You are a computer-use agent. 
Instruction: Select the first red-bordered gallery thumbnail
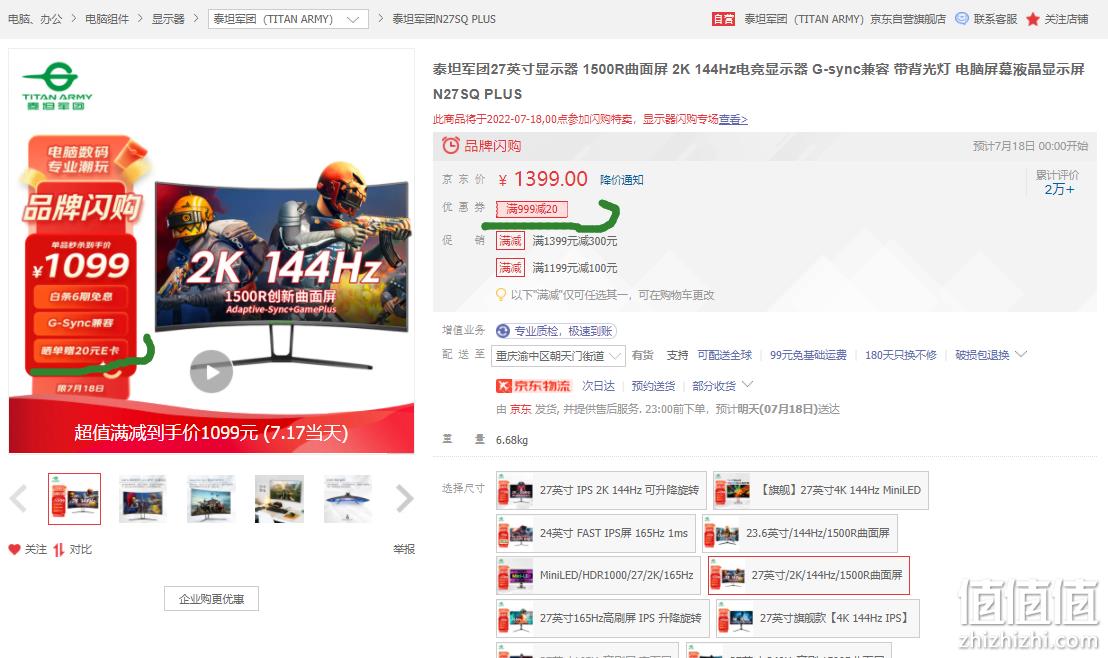[x=74, y=499]
